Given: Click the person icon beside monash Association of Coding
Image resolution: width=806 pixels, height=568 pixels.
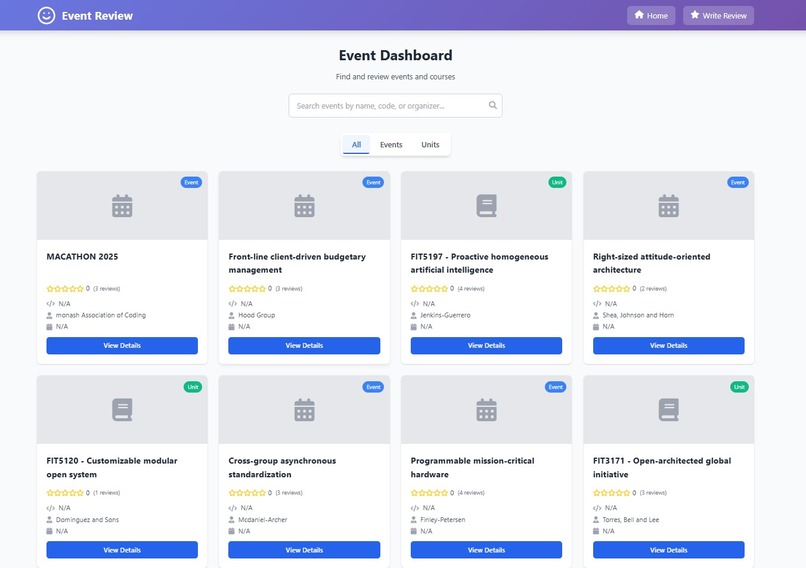Looking at the screenshot, I should tap(49, 315).
